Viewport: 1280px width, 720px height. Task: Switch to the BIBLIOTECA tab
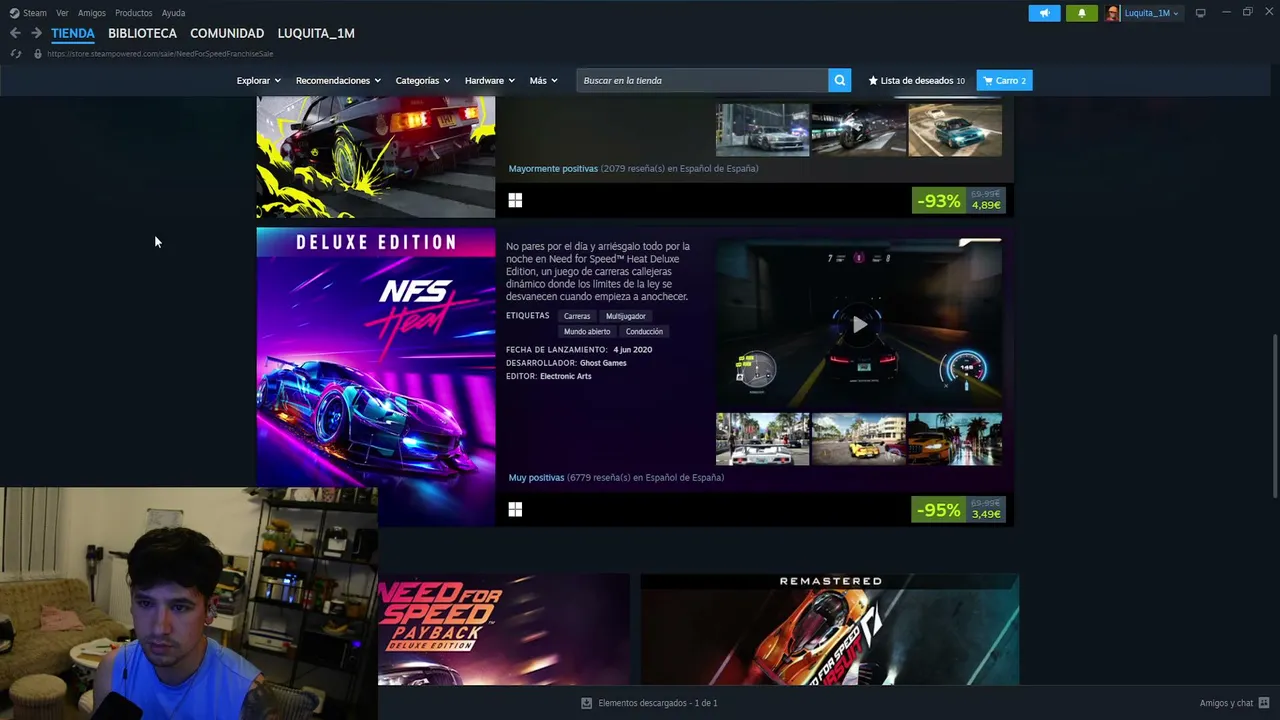pos(142,33)
